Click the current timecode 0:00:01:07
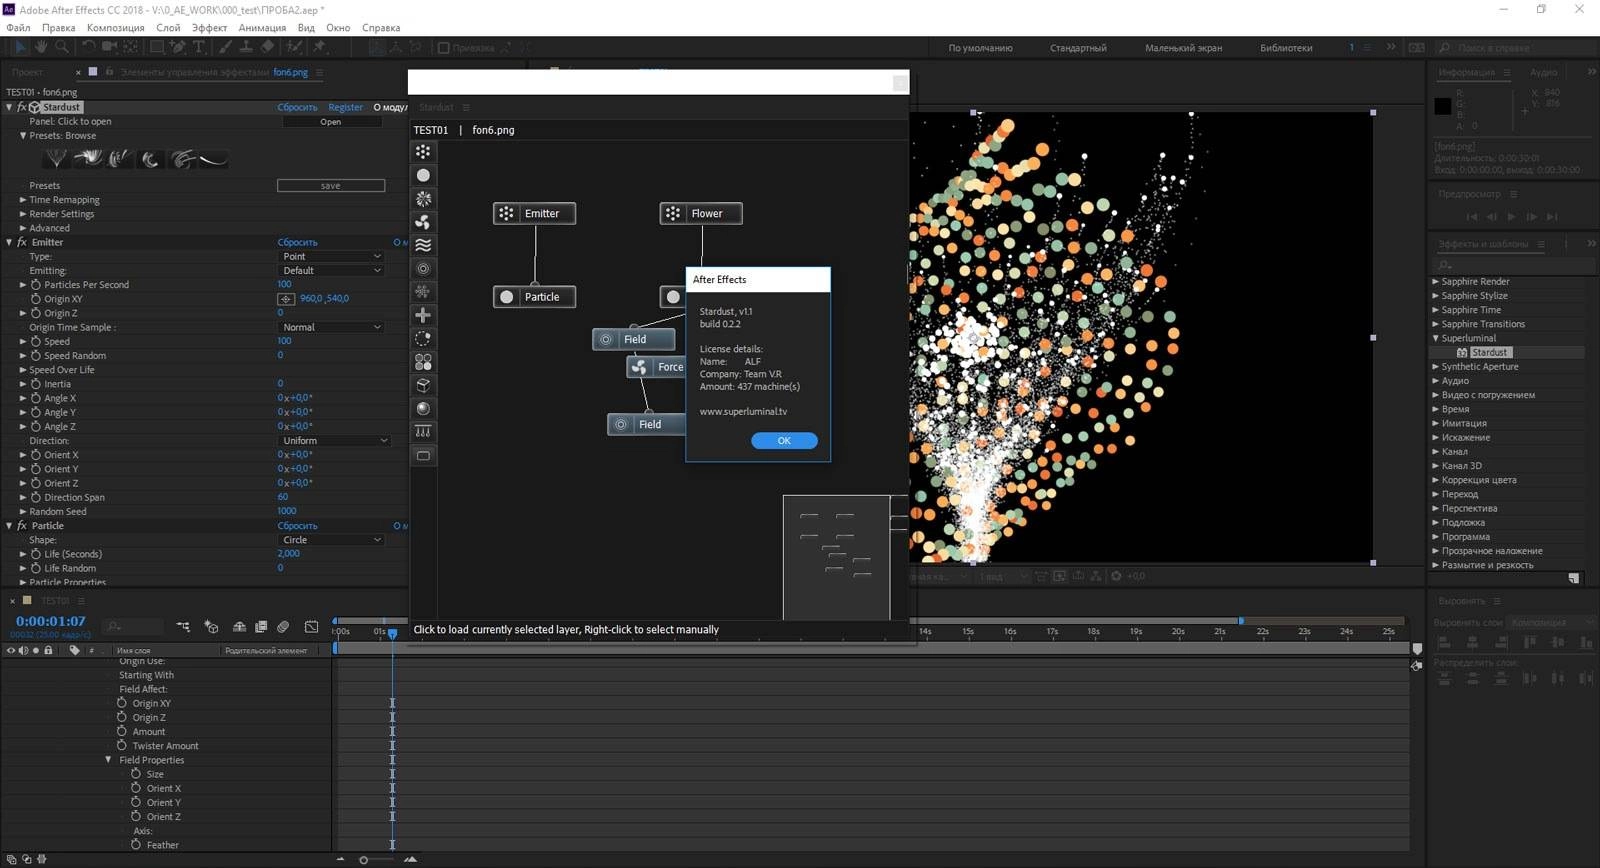The width and height of the screenshot is (1600, 868). pyautogui.click(x=51, y=621)
